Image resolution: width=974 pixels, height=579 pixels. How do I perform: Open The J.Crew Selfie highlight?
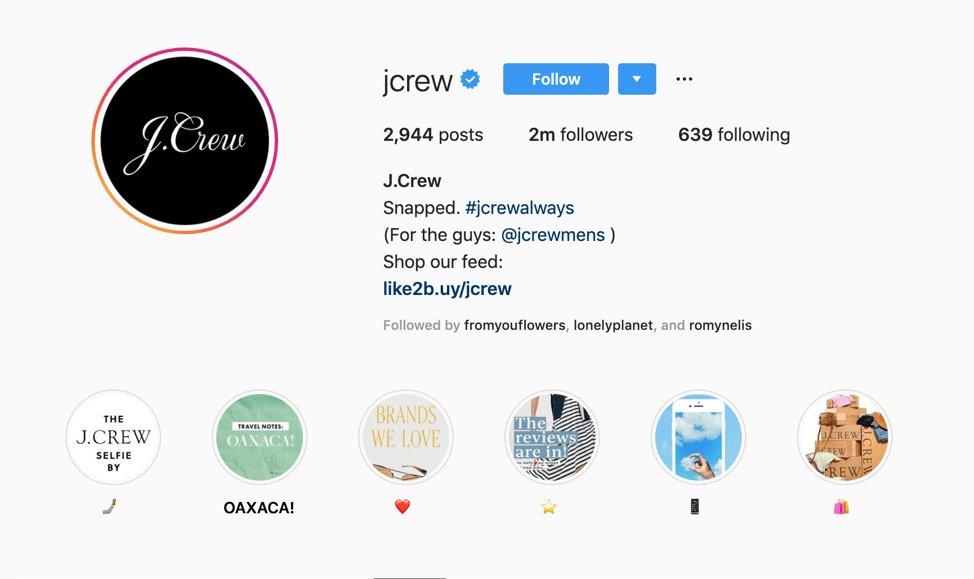tap(113, 437)
